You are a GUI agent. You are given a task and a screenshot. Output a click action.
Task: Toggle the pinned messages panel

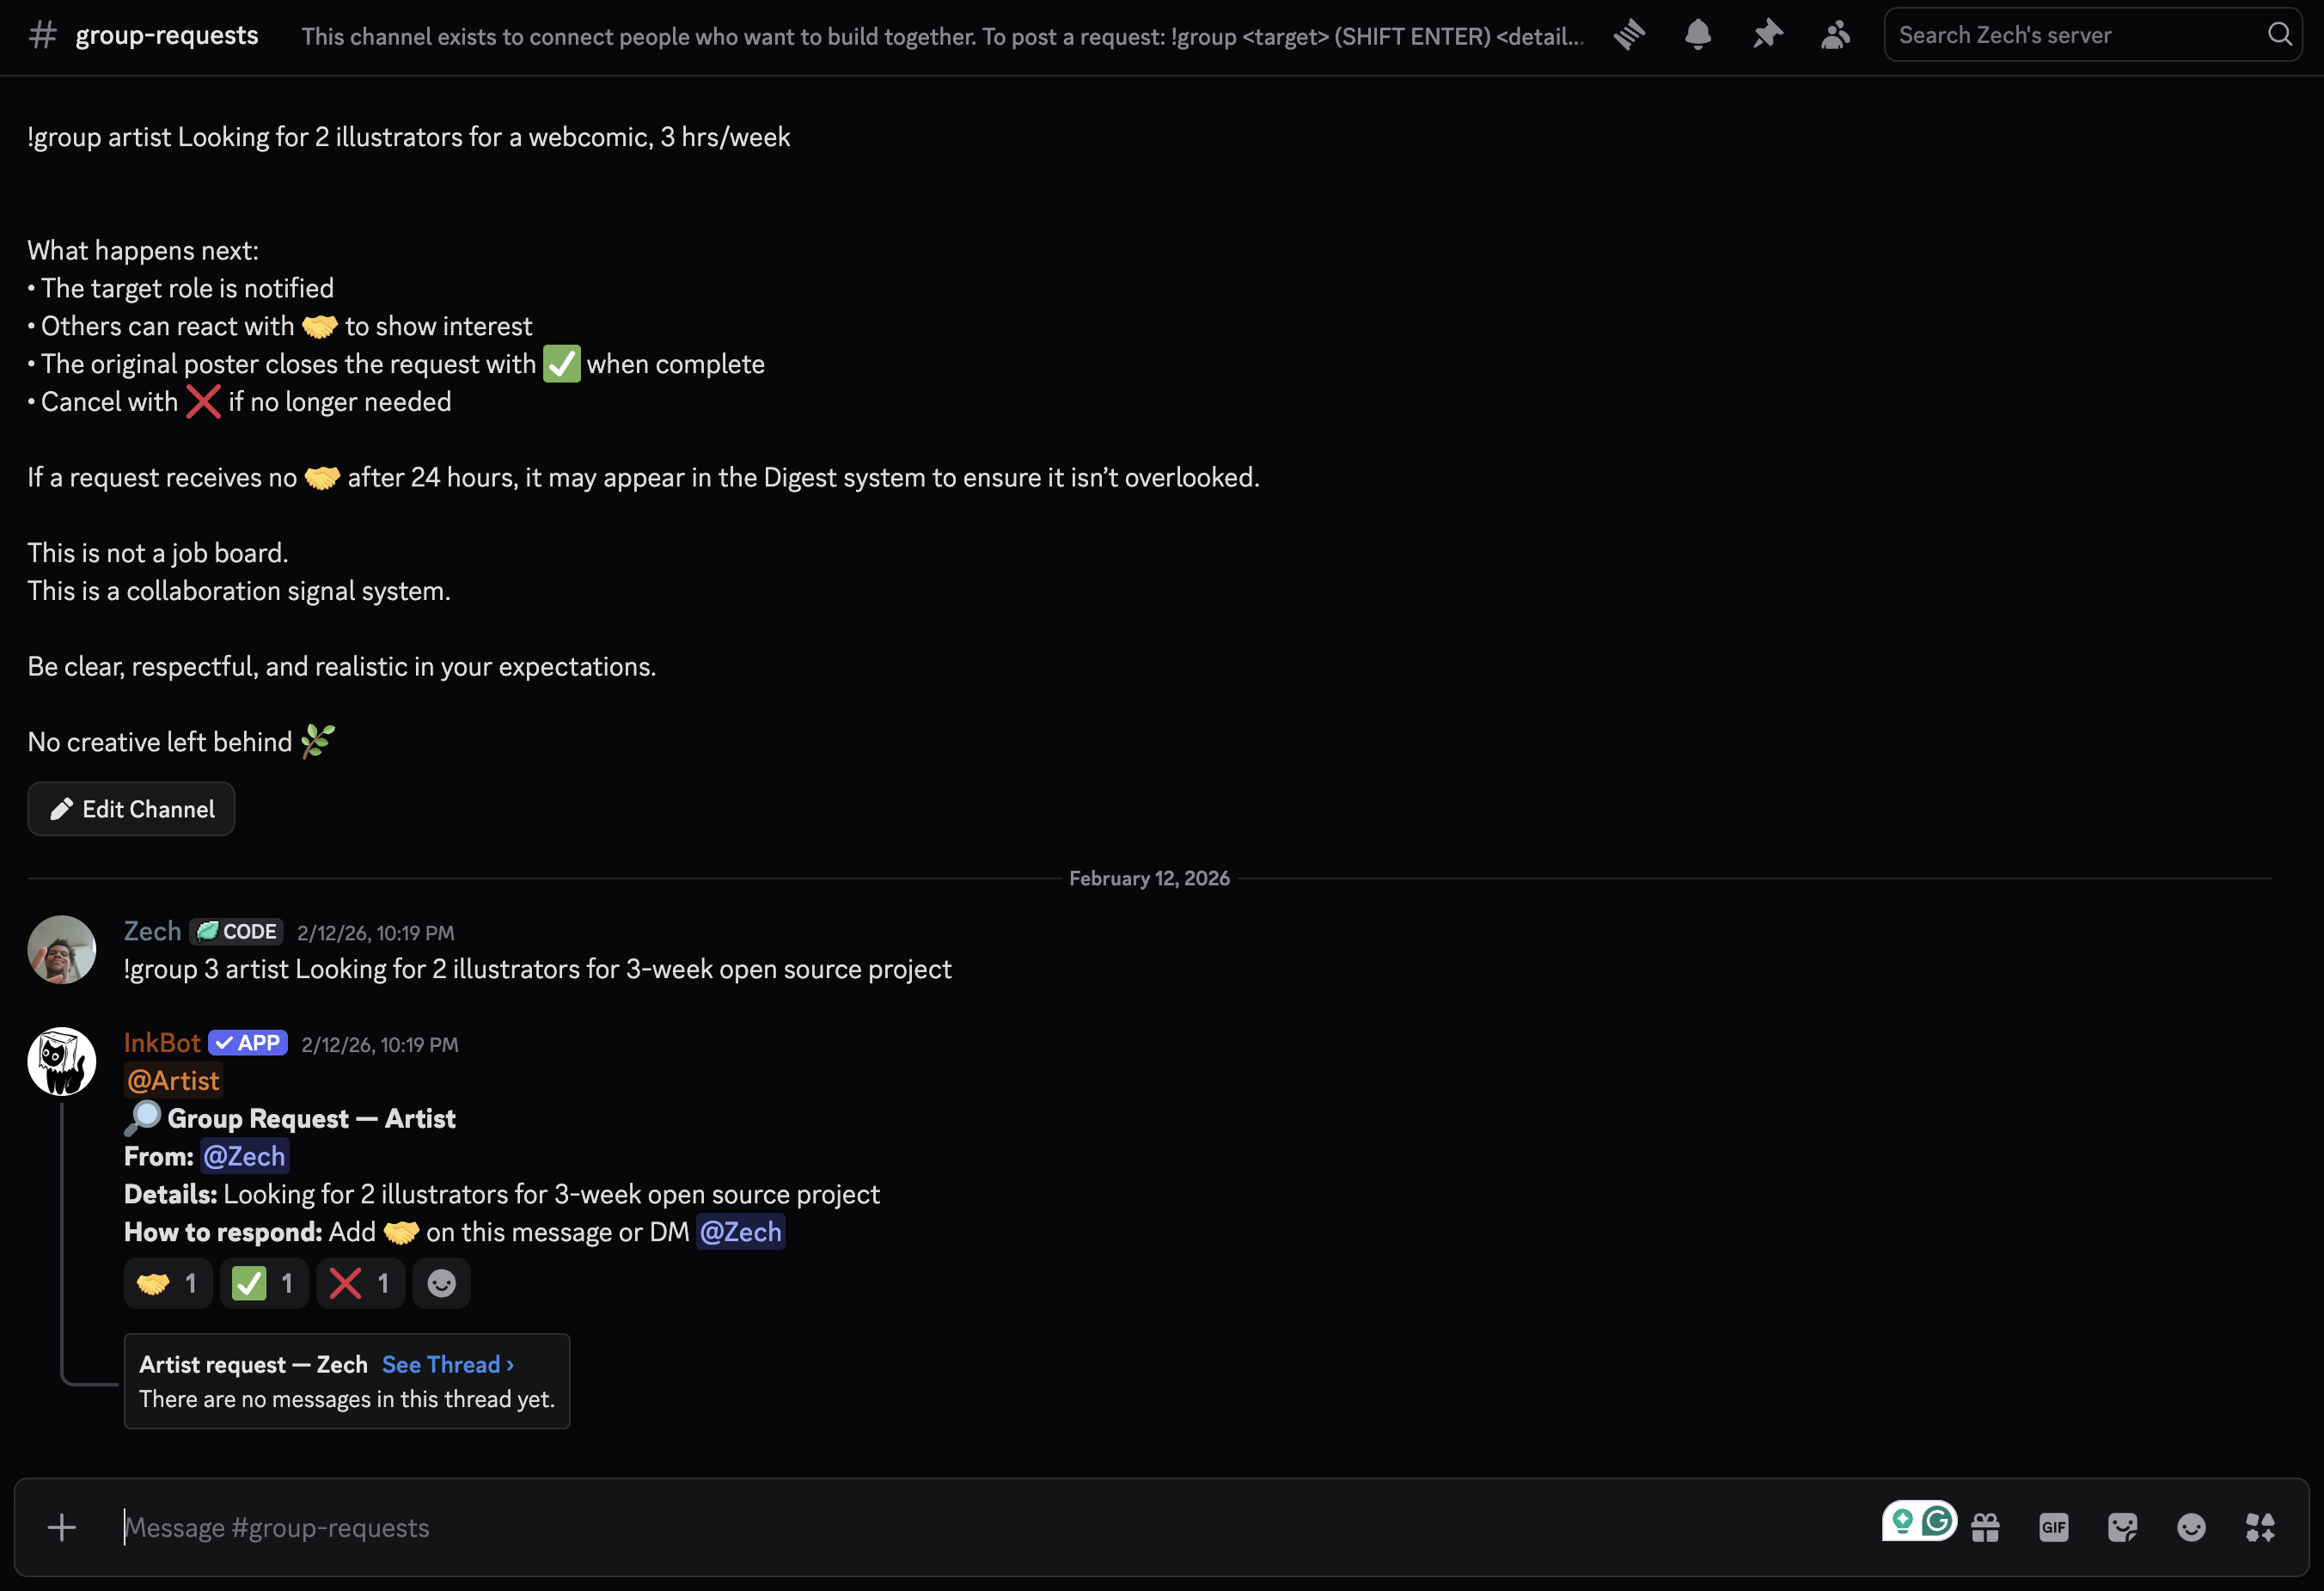point(1767,34)
